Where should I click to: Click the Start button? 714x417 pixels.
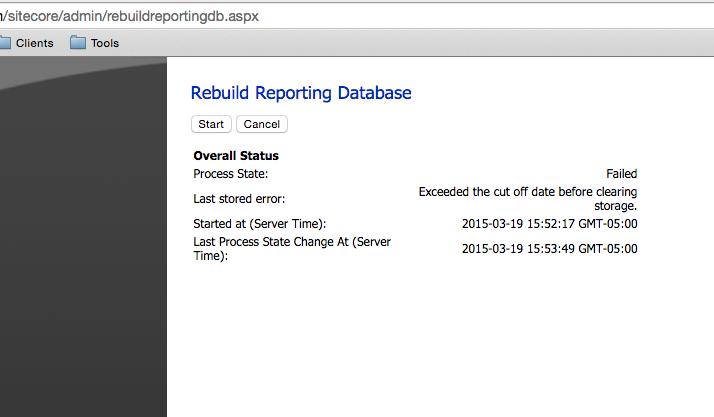click(x=211, y=124)
